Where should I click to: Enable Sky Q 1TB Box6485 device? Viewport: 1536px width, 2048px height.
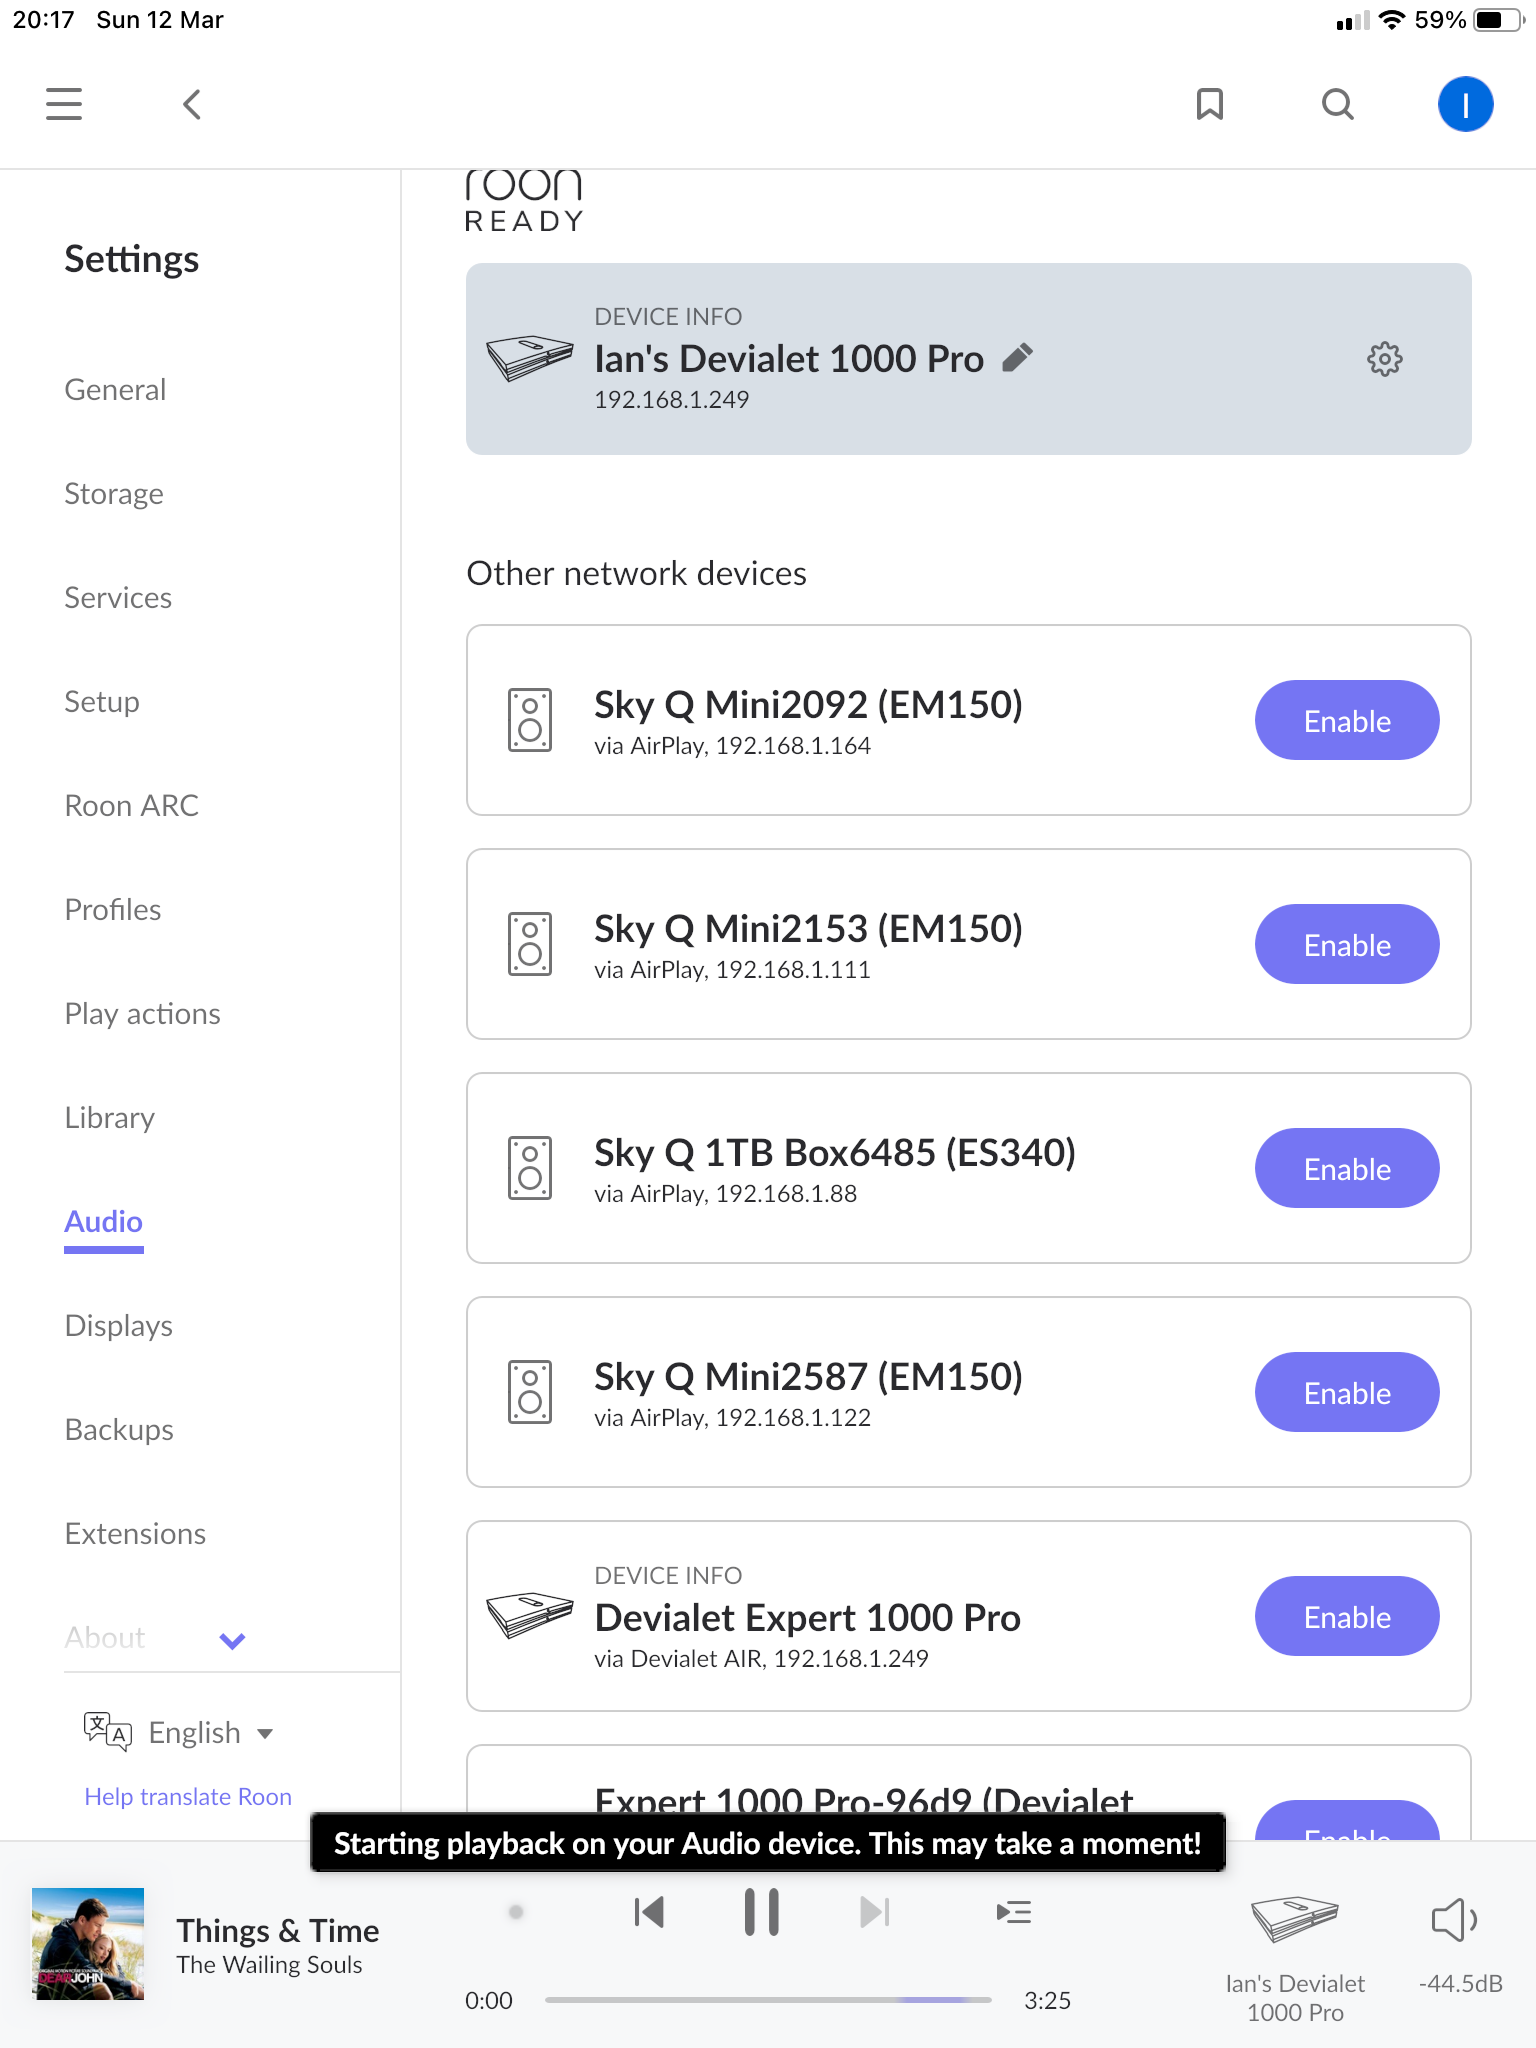pos(1346,1169)
